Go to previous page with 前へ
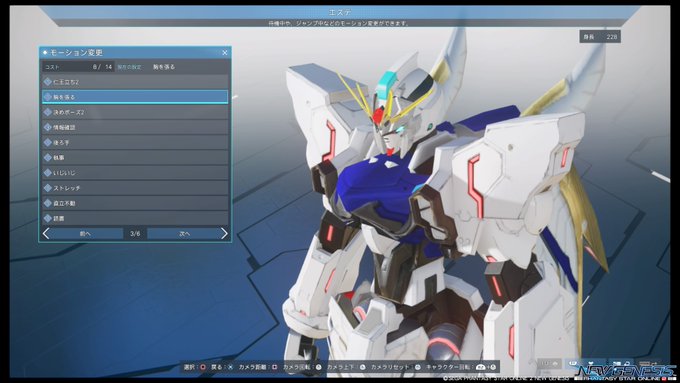Viewport: 680px width, 383px height. [85, 234]
